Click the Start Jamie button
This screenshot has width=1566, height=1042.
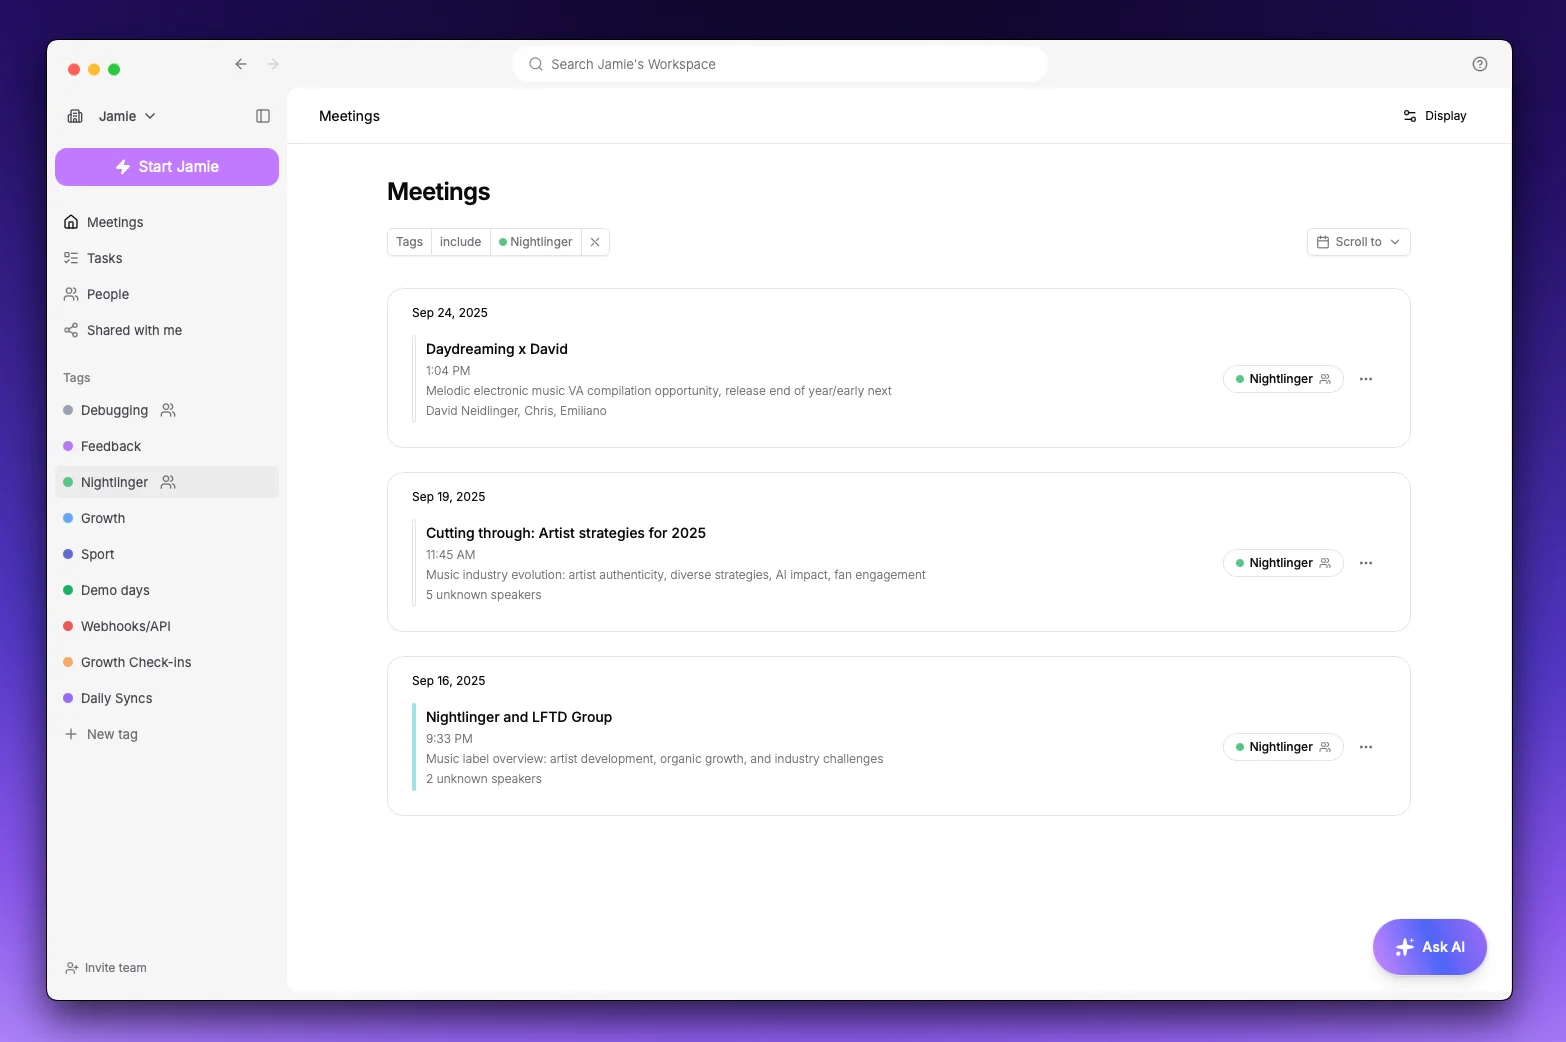167,167
